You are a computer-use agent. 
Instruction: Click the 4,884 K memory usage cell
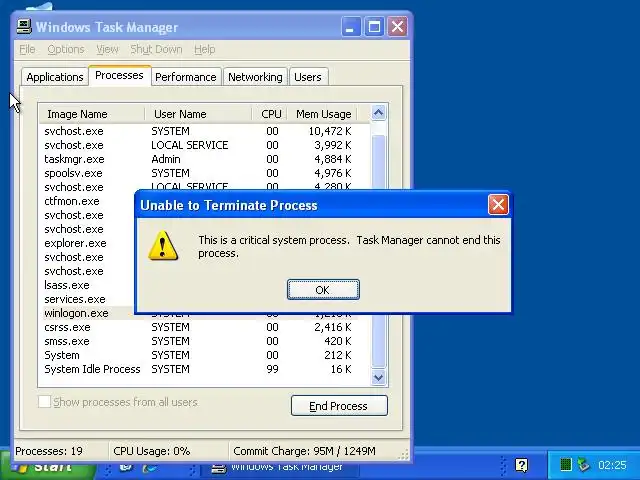(x=333, y=159)
